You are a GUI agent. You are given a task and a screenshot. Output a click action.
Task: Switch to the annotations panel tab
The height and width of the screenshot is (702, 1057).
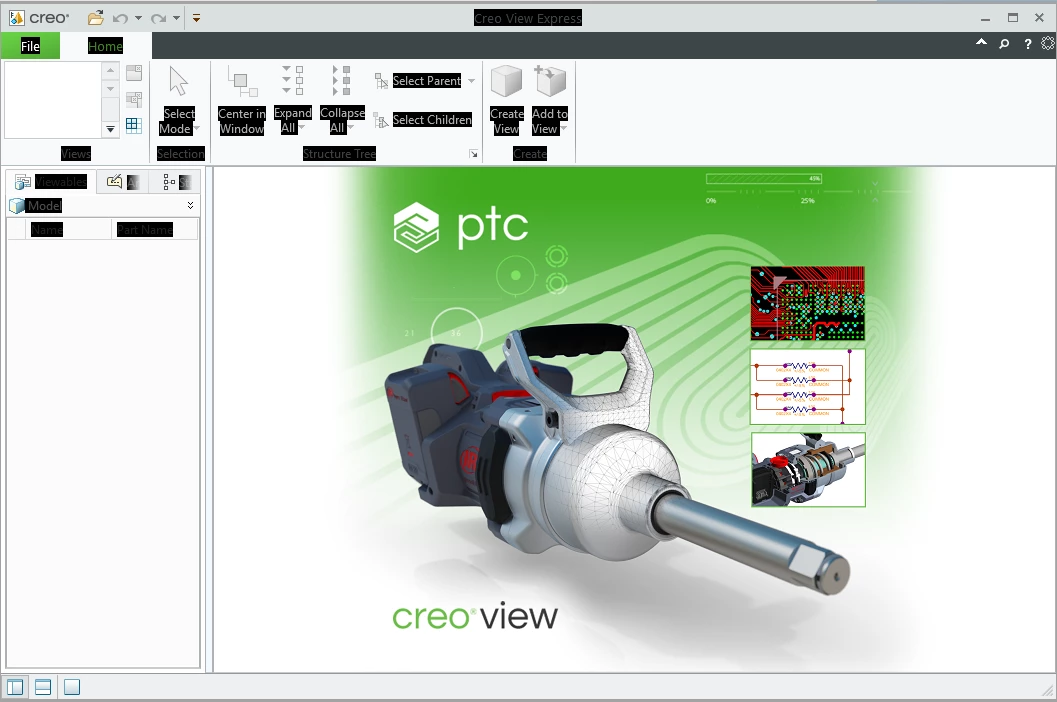point(123,182)
